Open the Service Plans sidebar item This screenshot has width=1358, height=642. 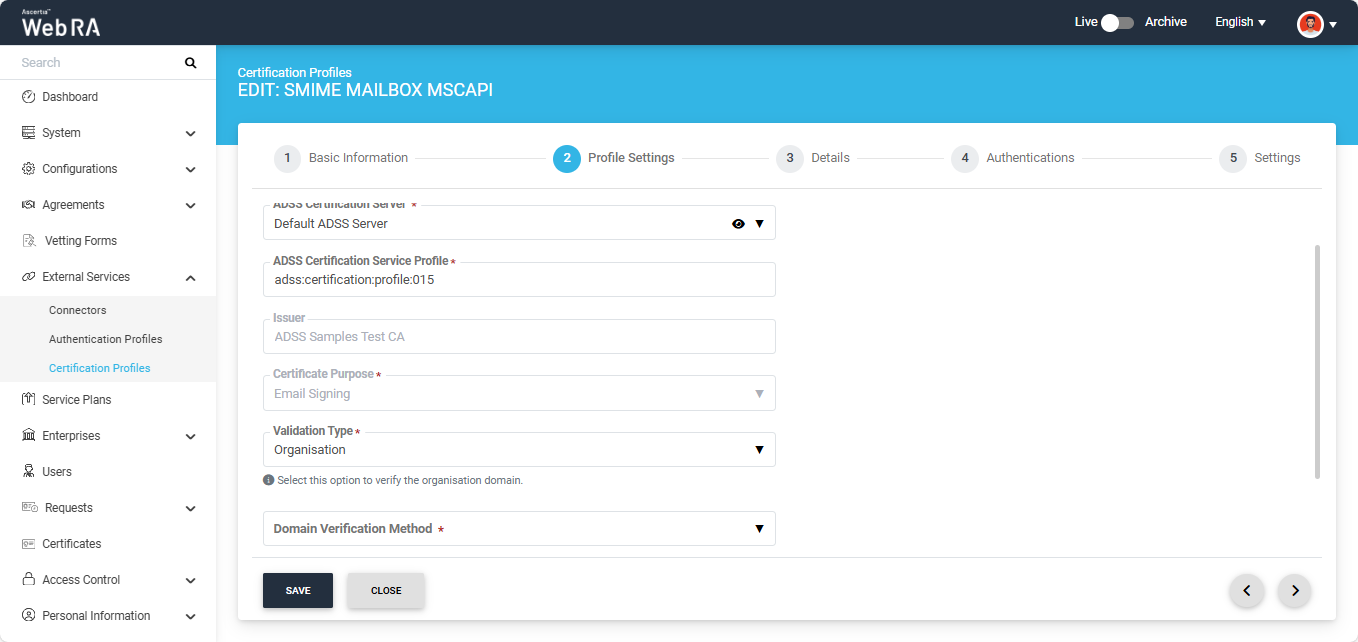point(76,400)
